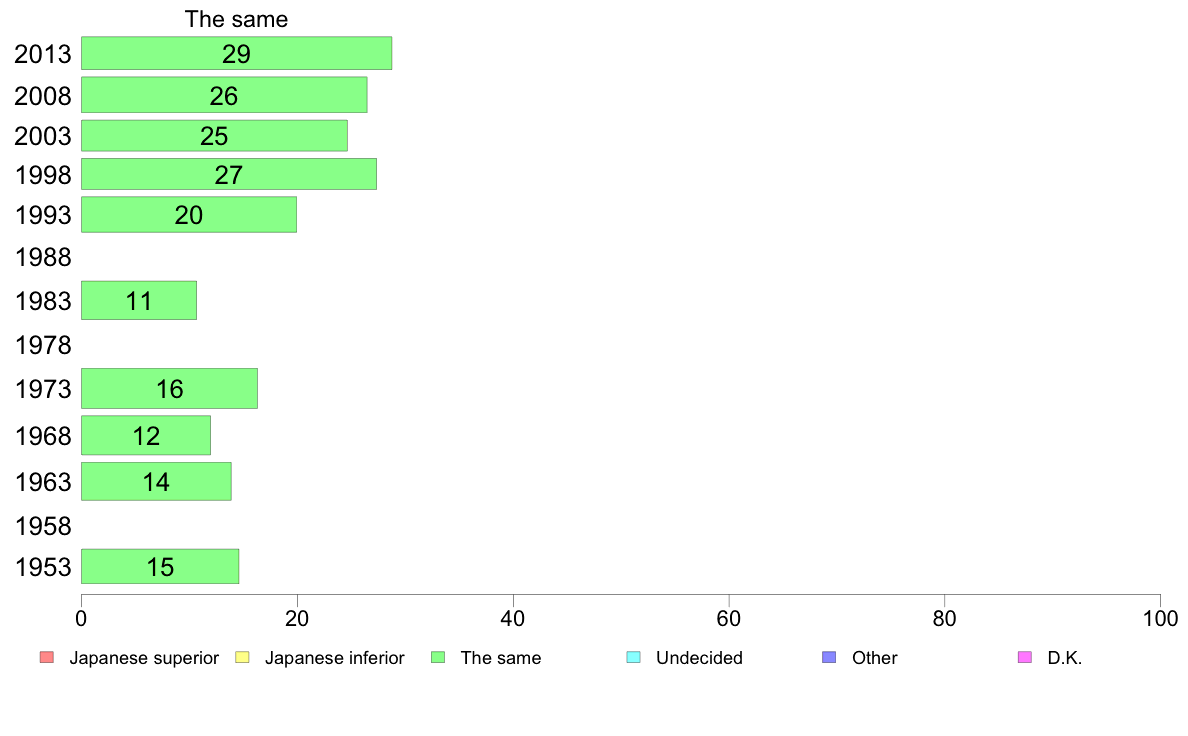Click the green The same legend swatch
The width and height of the screenshot is (1188, 736).
tap(438, 657)
